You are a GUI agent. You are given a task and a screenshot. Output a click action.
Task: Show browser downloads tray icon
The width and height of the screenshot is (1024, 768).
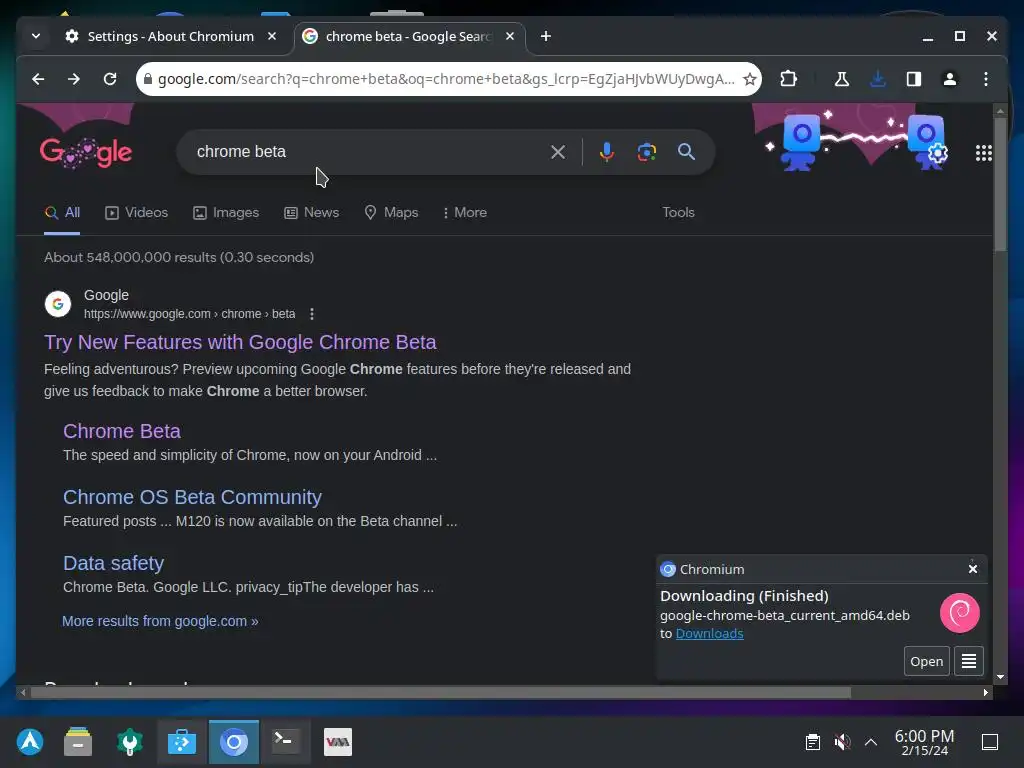click(878, 79)
